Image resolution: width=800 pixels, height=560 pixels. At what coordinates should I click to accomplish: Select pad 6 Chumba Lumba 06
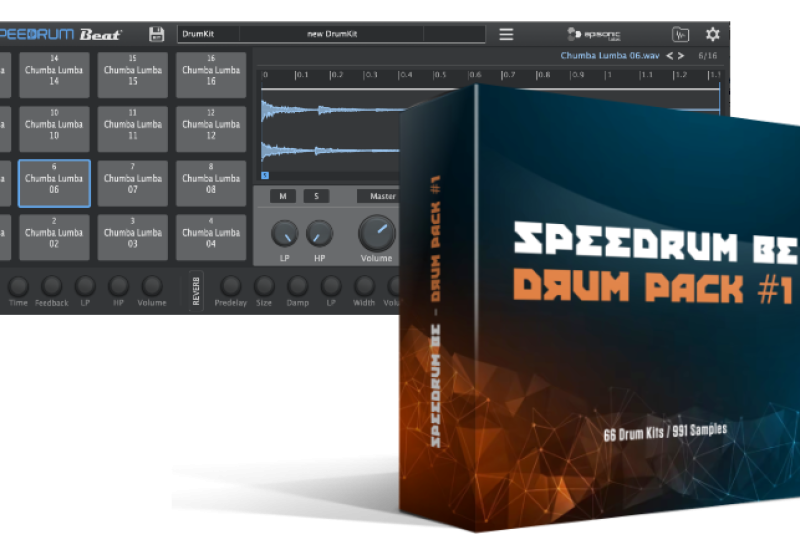point(54,183)
